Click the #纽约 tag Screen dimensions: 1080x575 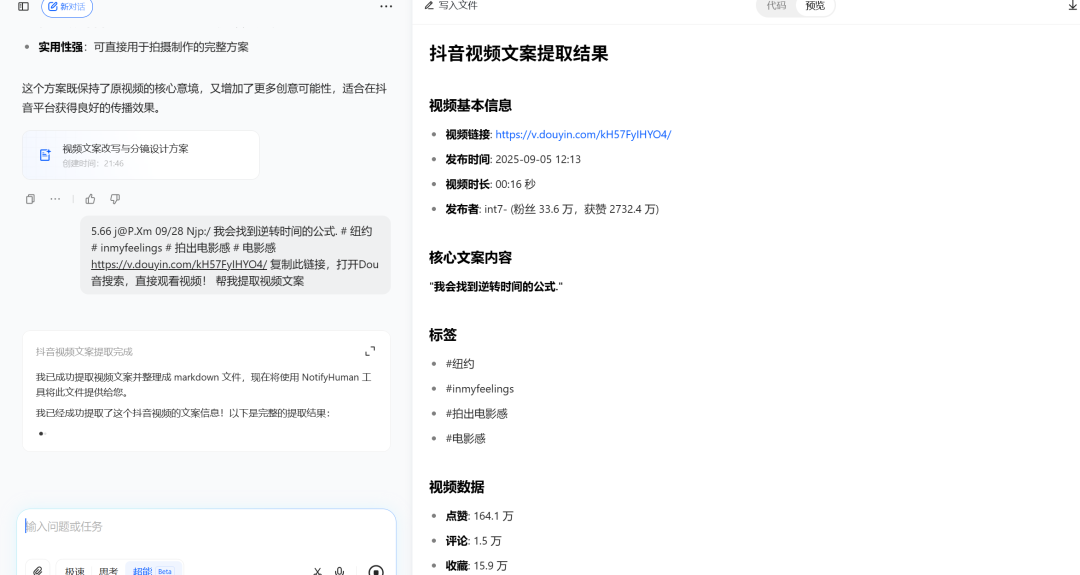pos(459,364)
